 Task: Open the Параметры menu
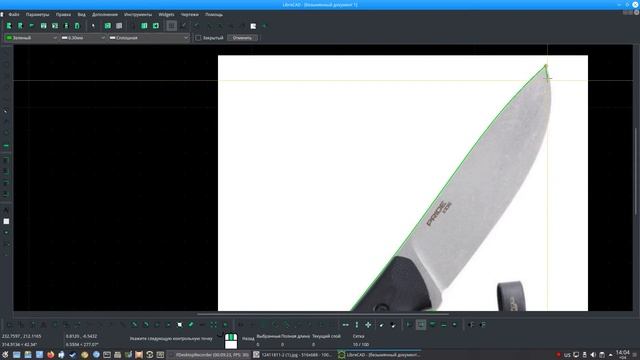37,14
